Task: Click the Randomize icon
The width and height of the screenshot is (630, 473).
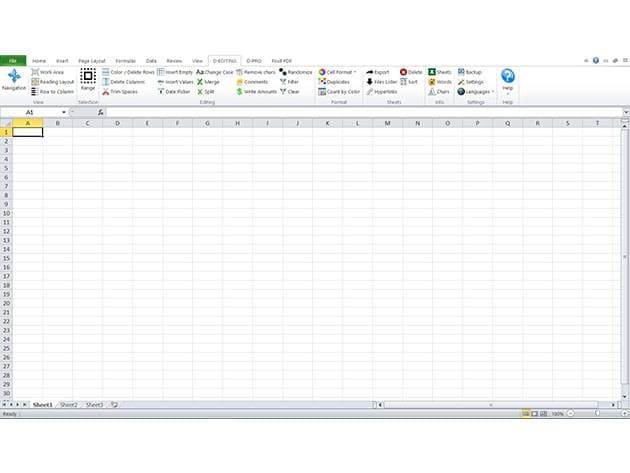Action: [296, 72]
